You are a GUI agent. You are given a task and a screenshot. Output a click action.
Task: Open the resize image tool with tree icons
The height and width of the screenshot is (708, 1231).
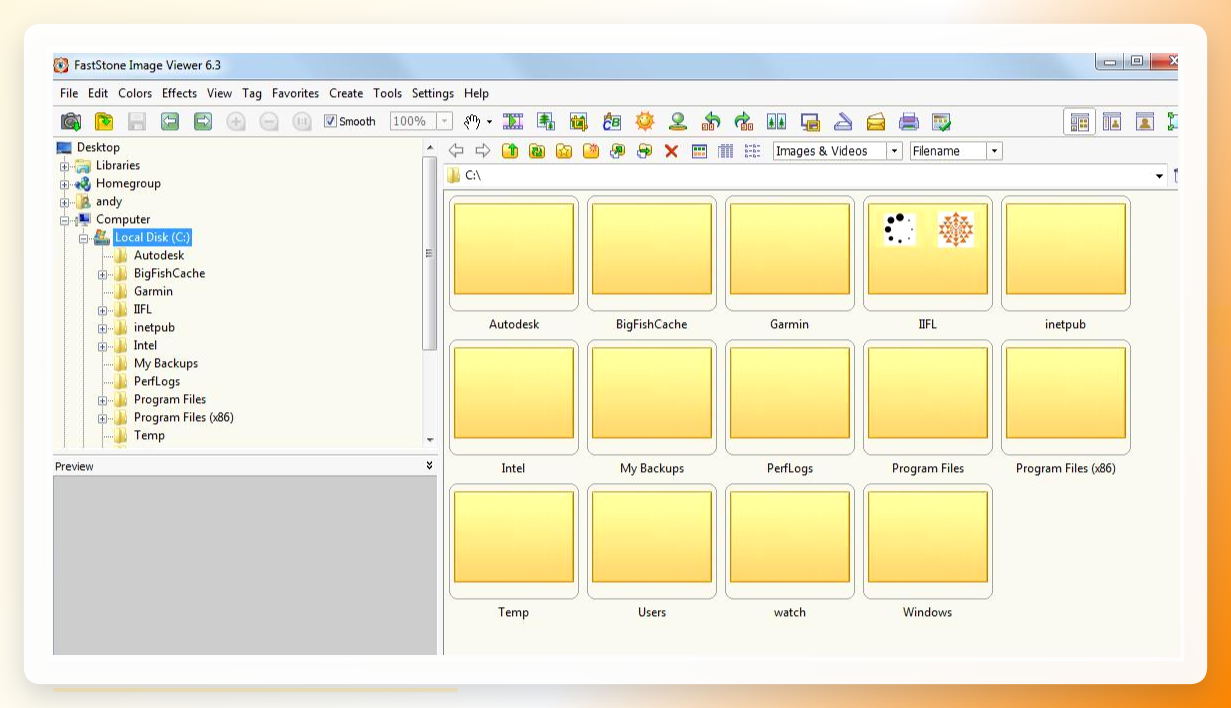coord(546,122)
